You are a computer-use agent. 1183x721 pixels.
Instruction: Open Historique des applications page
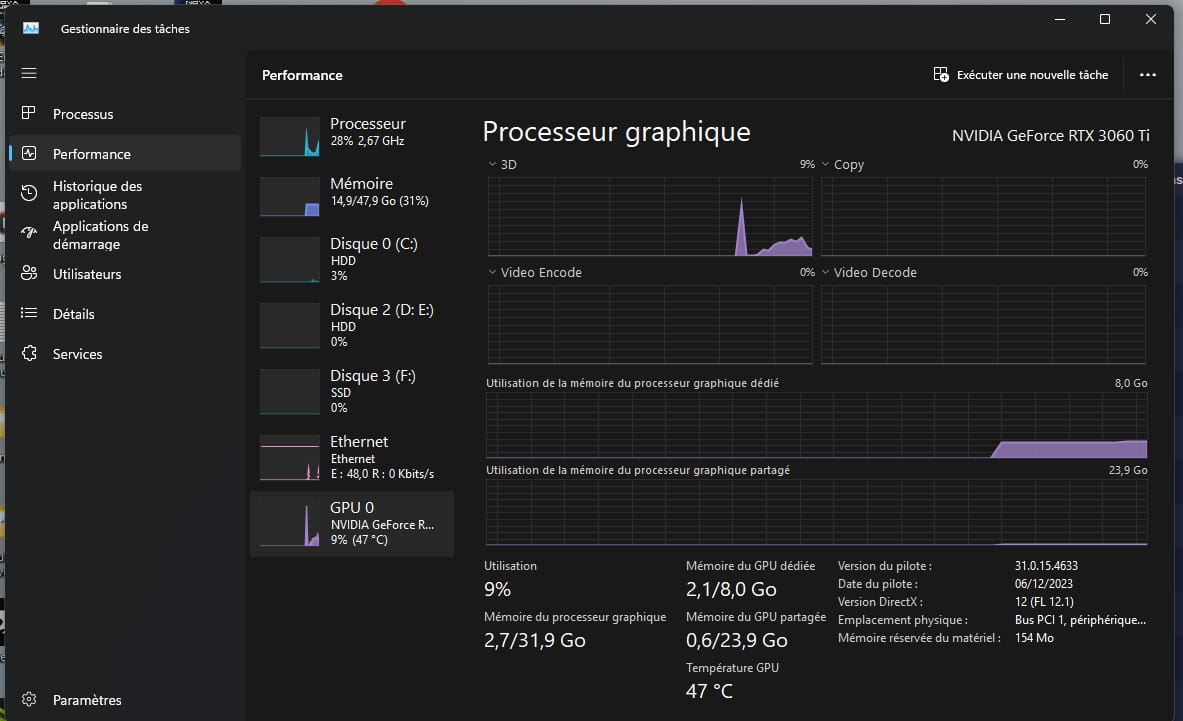pyautogui.click(x=97, y=195)
